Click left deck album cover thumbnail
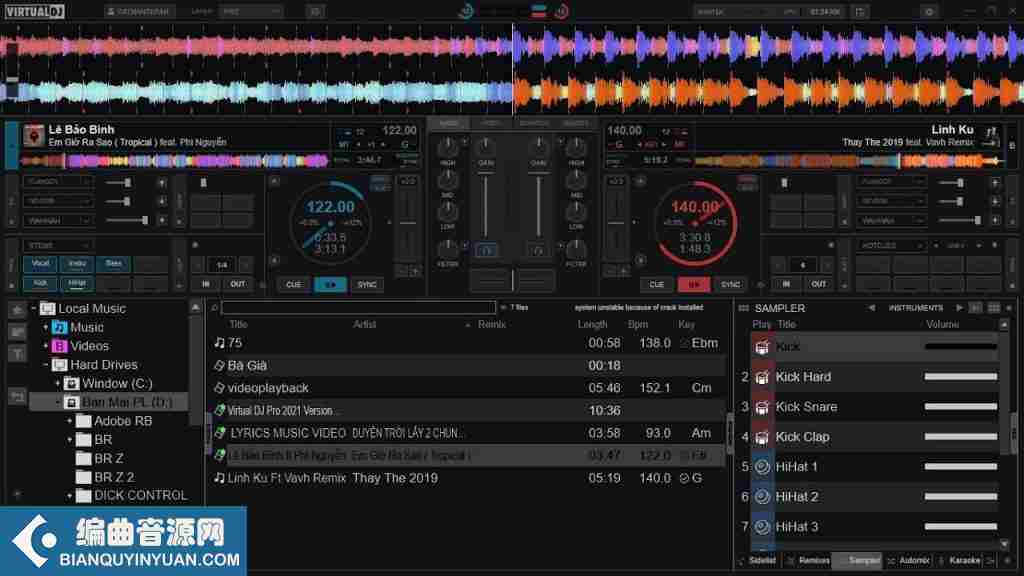The height and width of the screenshot is (576, 1024). click(33, 135)
